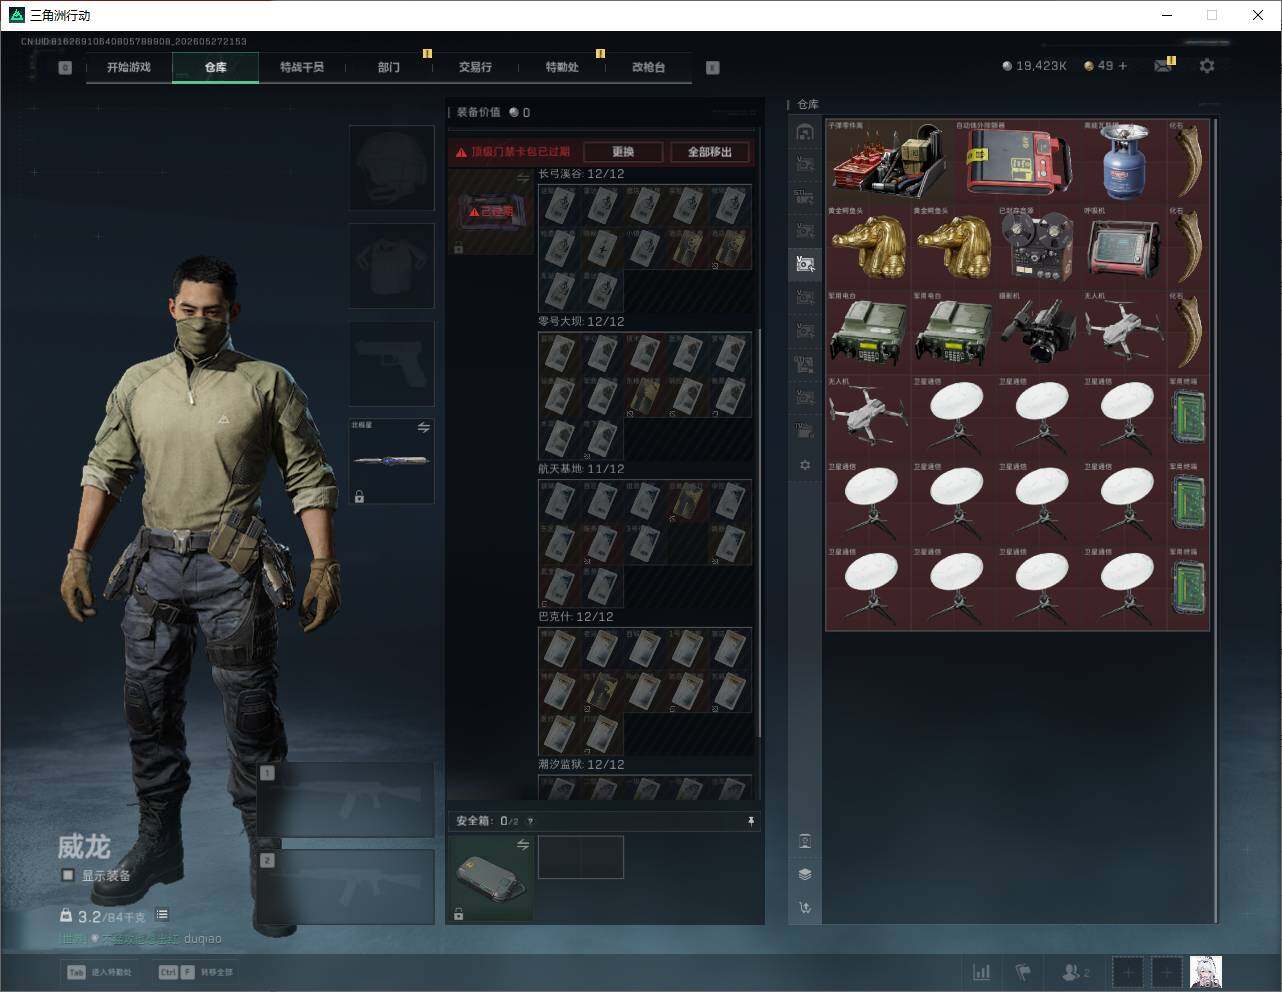This screenshot has height=992, width=1282.
Task: Click the plus beside the 49 currency
Action: (1123, 66)
